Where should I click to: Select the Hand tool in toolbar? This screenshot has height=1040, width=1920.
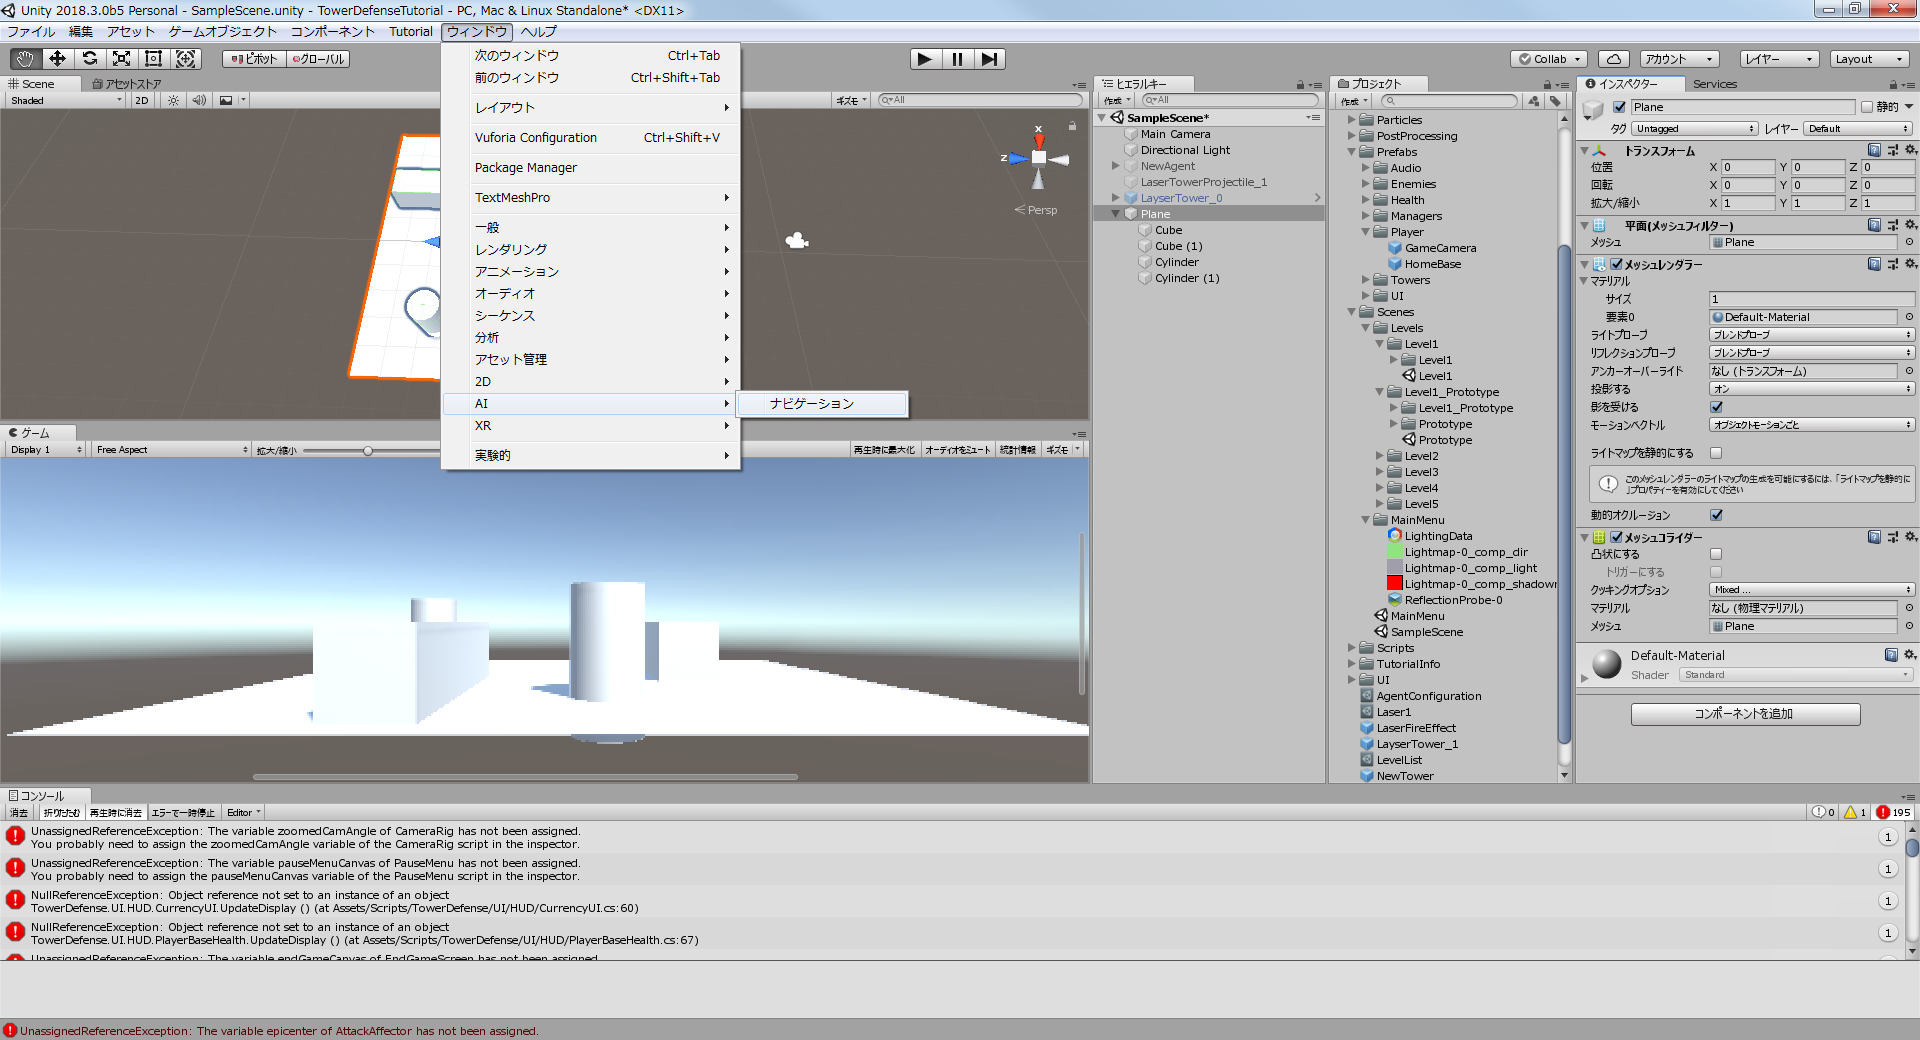(25, 59)
